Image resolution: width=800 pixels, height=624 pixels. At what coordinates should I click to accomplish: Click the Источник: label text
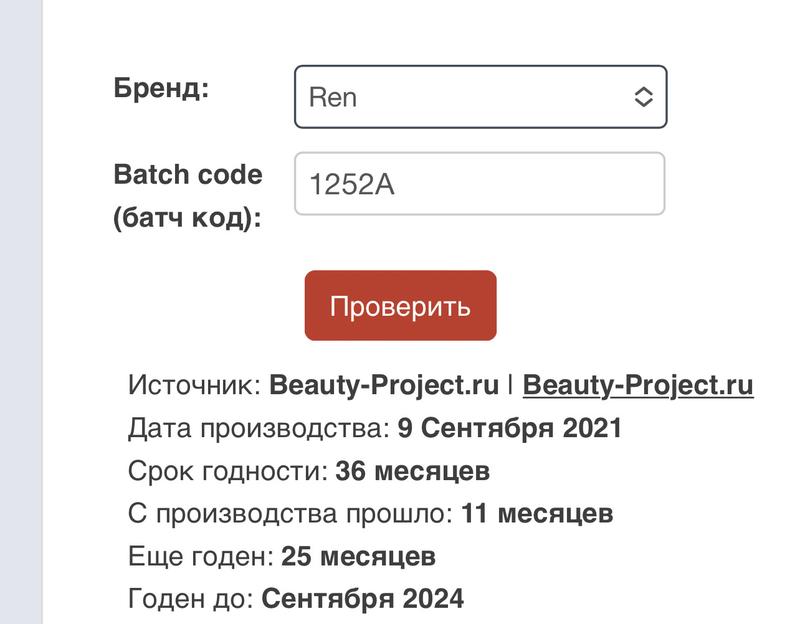tap(195, 386)
